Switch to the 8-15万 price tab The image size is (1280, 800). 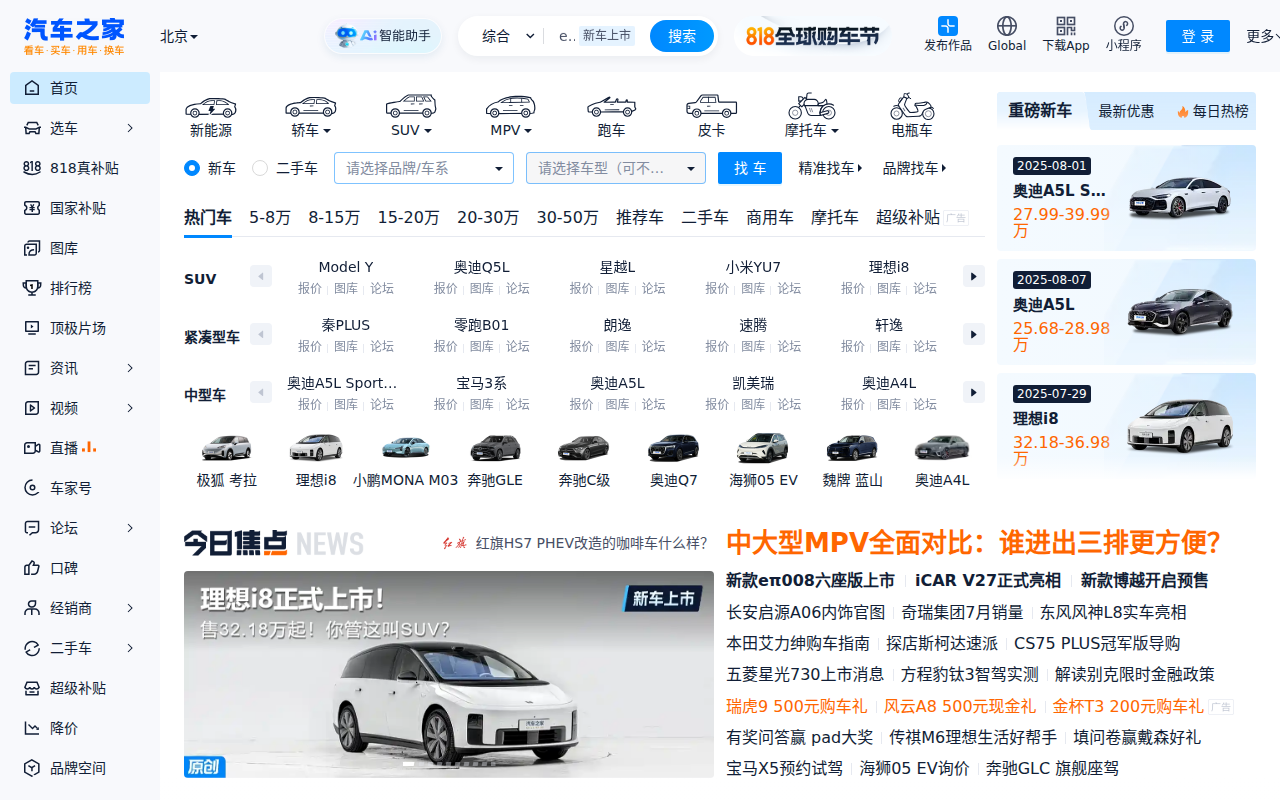tap(334, 217)
